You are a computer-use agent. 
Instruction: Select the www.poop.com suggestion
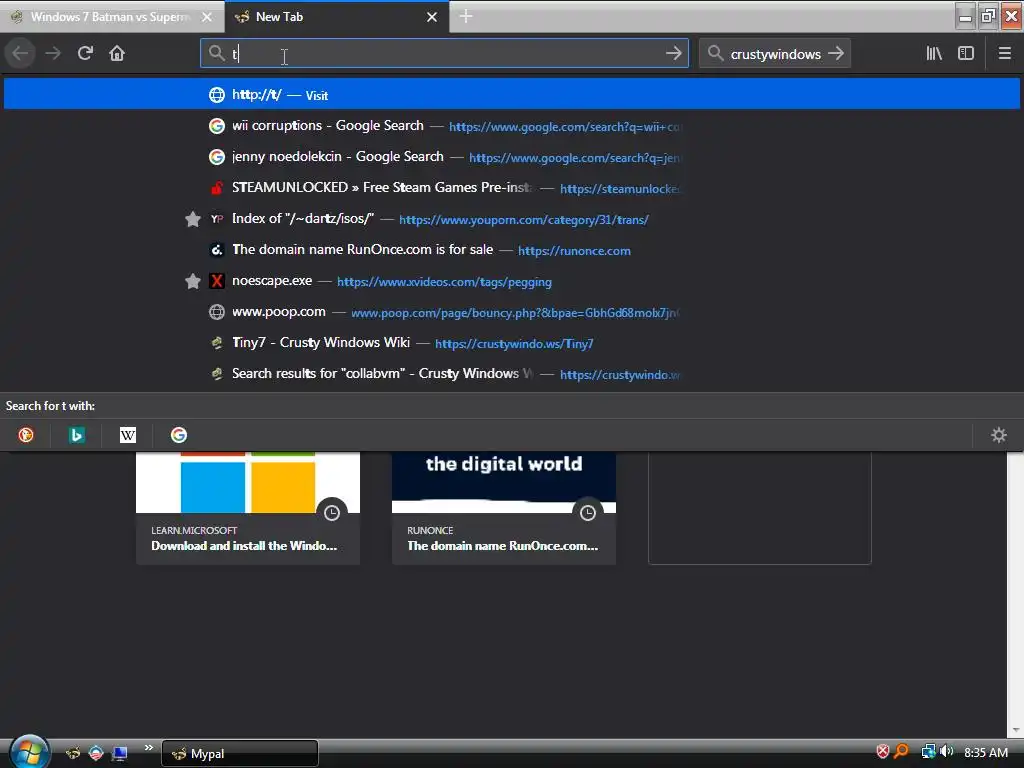[512, 312]
